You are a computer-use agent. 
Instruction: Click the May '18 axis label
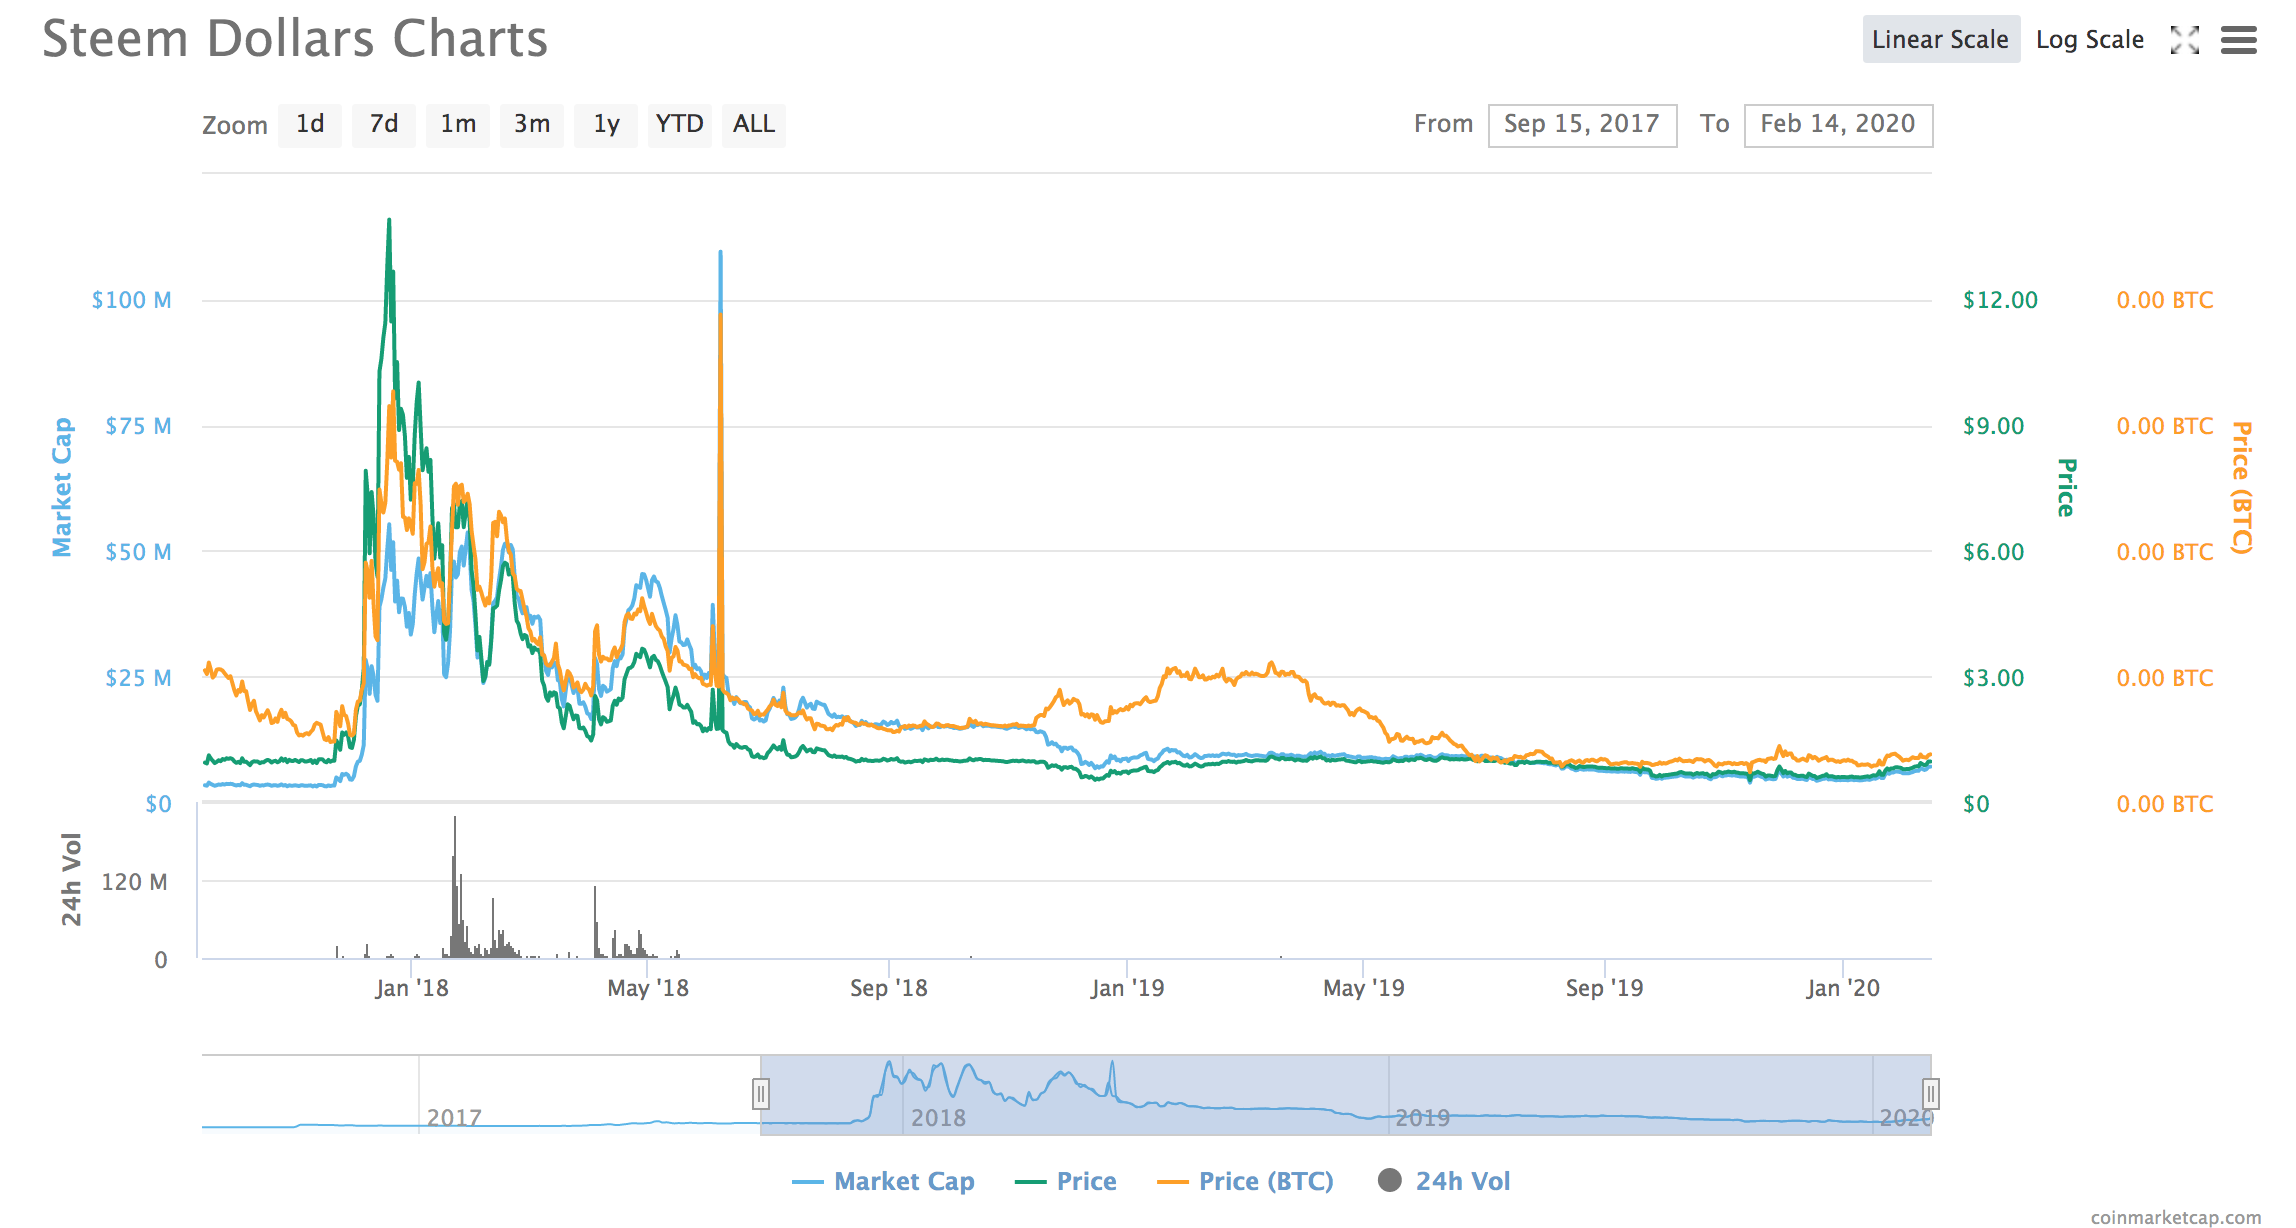(x=648, y=988)
